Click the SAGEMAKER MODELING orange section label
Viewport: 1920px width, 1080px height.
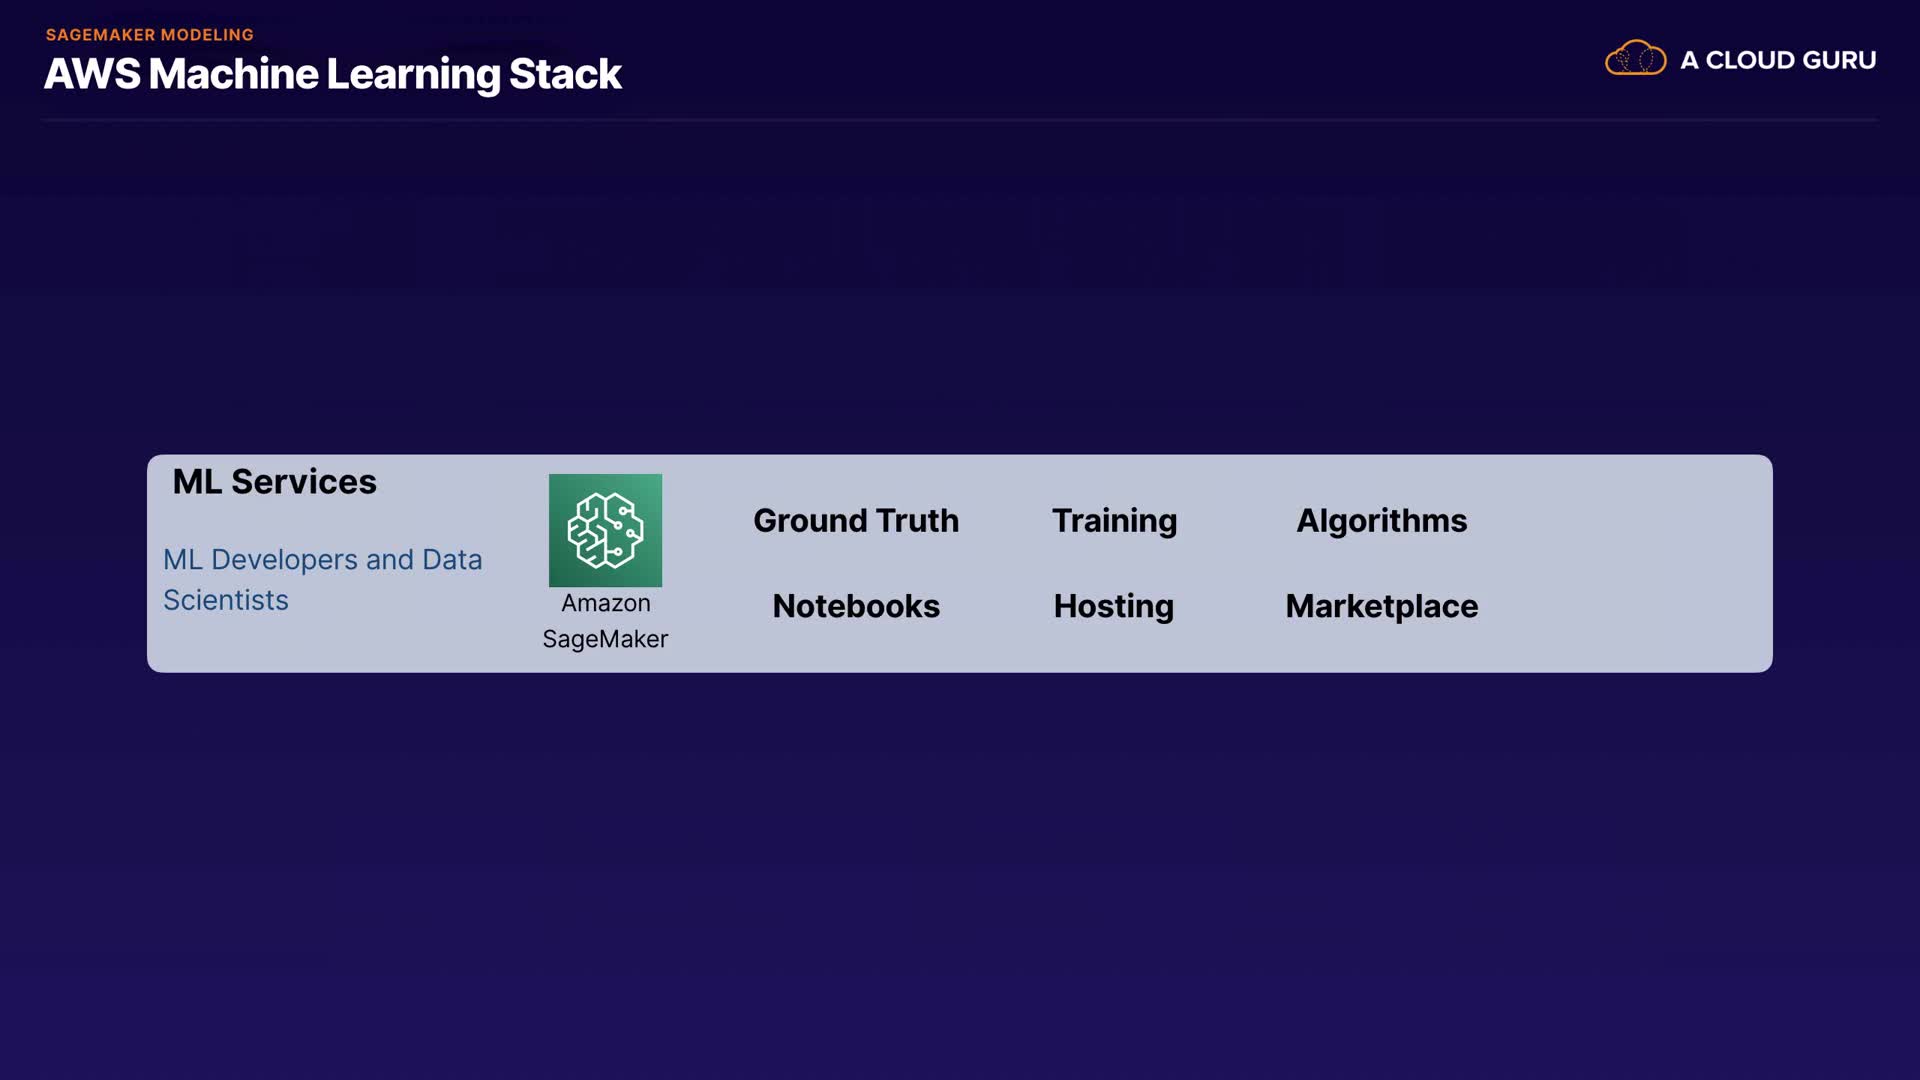[x=150, y=35]
